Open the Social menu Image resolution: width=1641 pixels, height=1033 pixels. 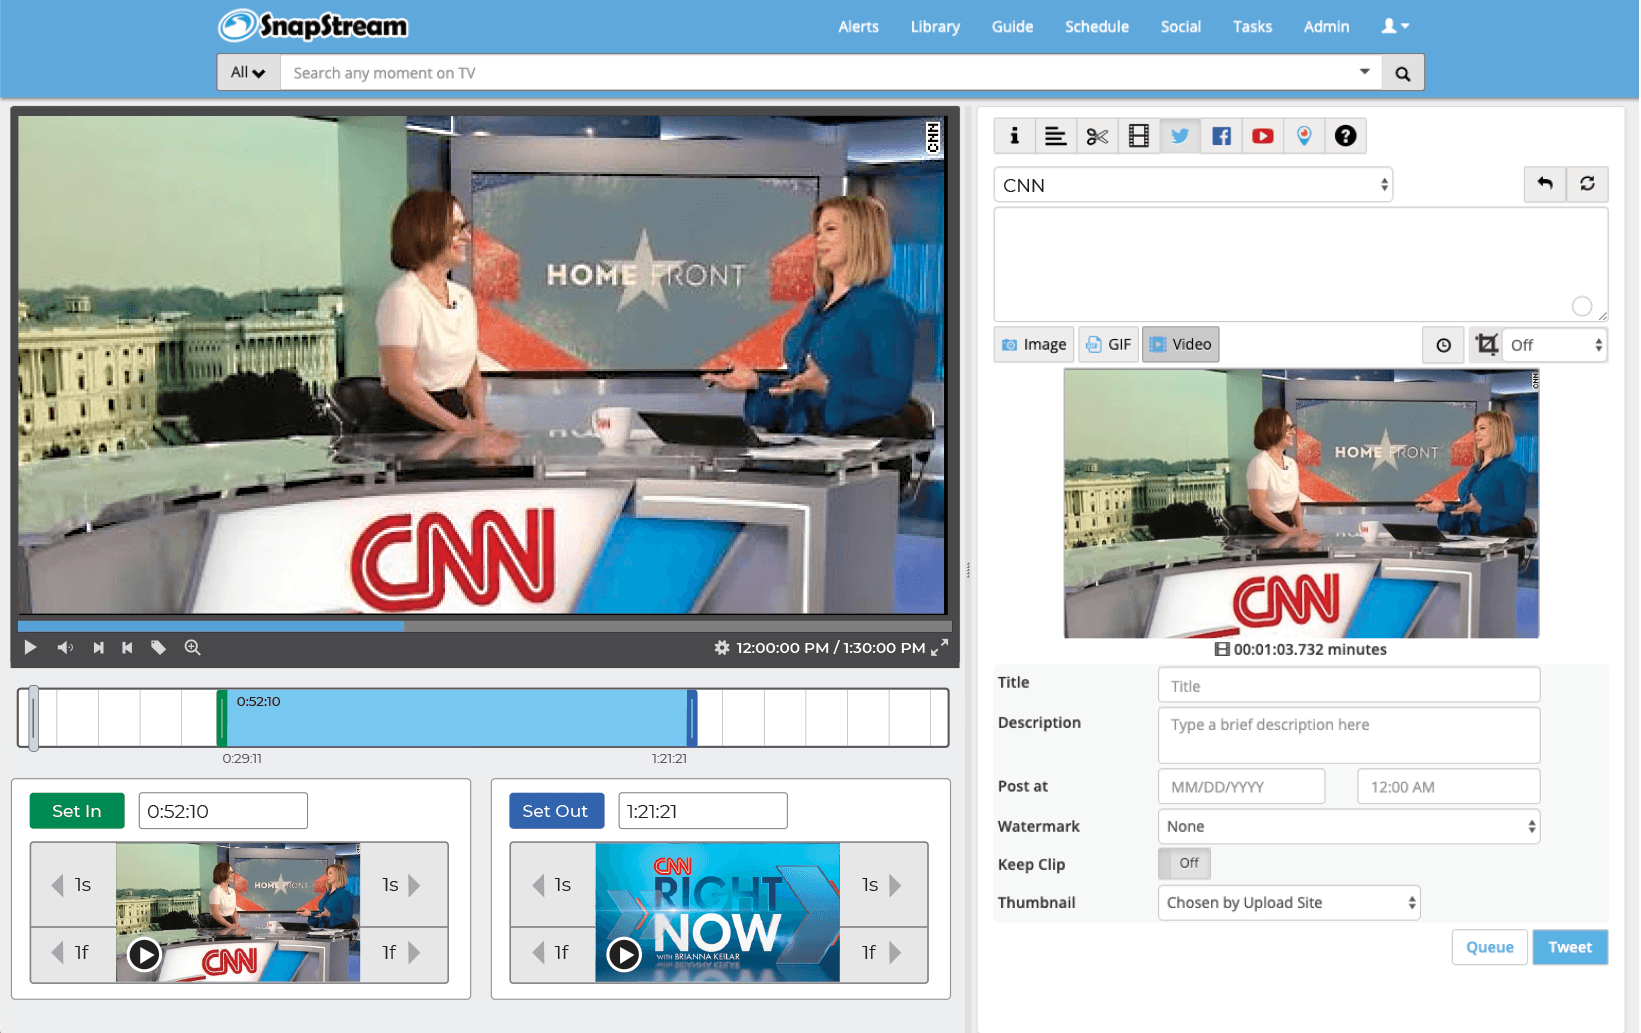pos(1180,27)
